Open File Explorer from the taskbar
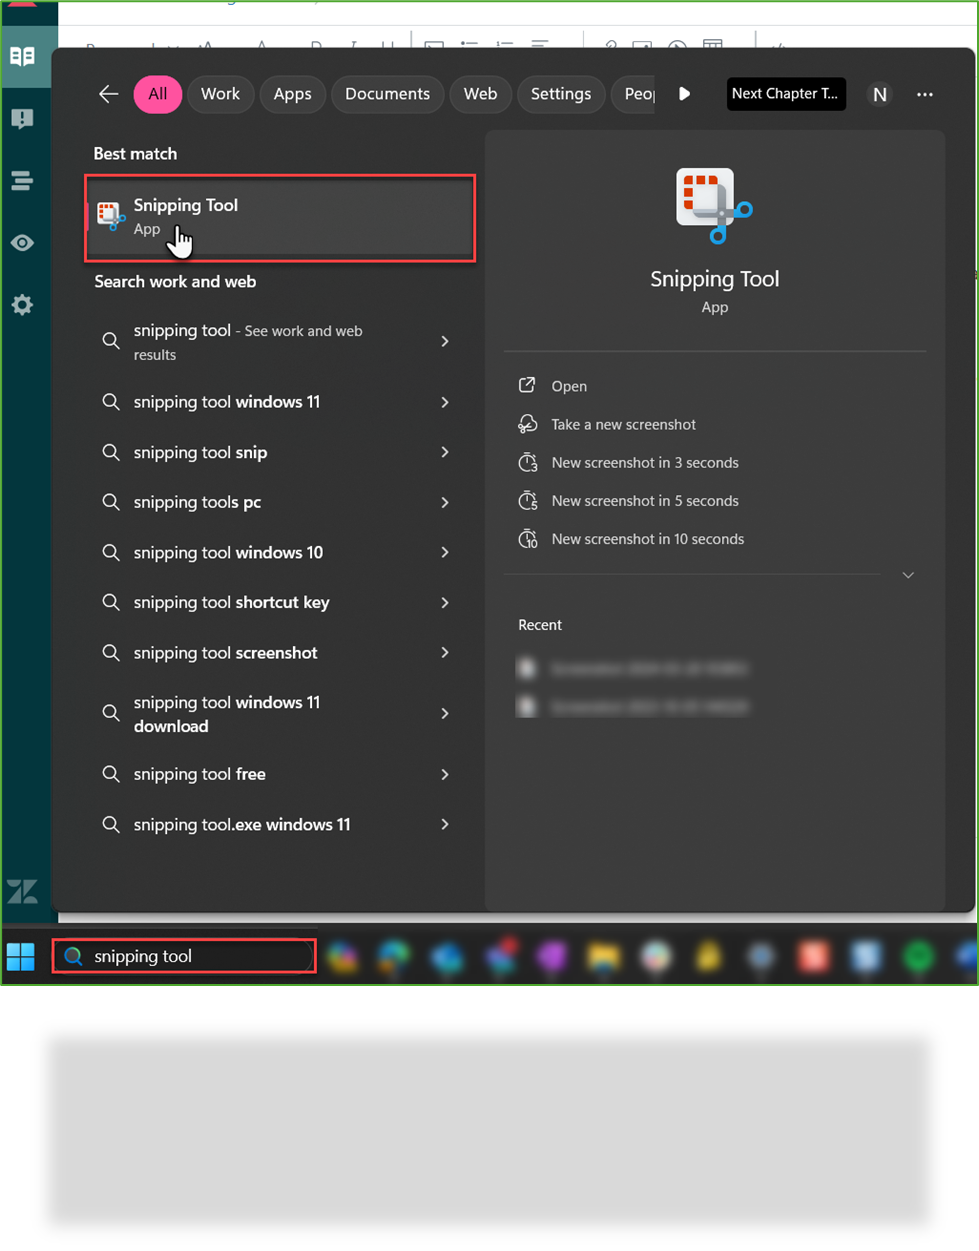This screenshot has width=979, height=1251. point(602,956)
